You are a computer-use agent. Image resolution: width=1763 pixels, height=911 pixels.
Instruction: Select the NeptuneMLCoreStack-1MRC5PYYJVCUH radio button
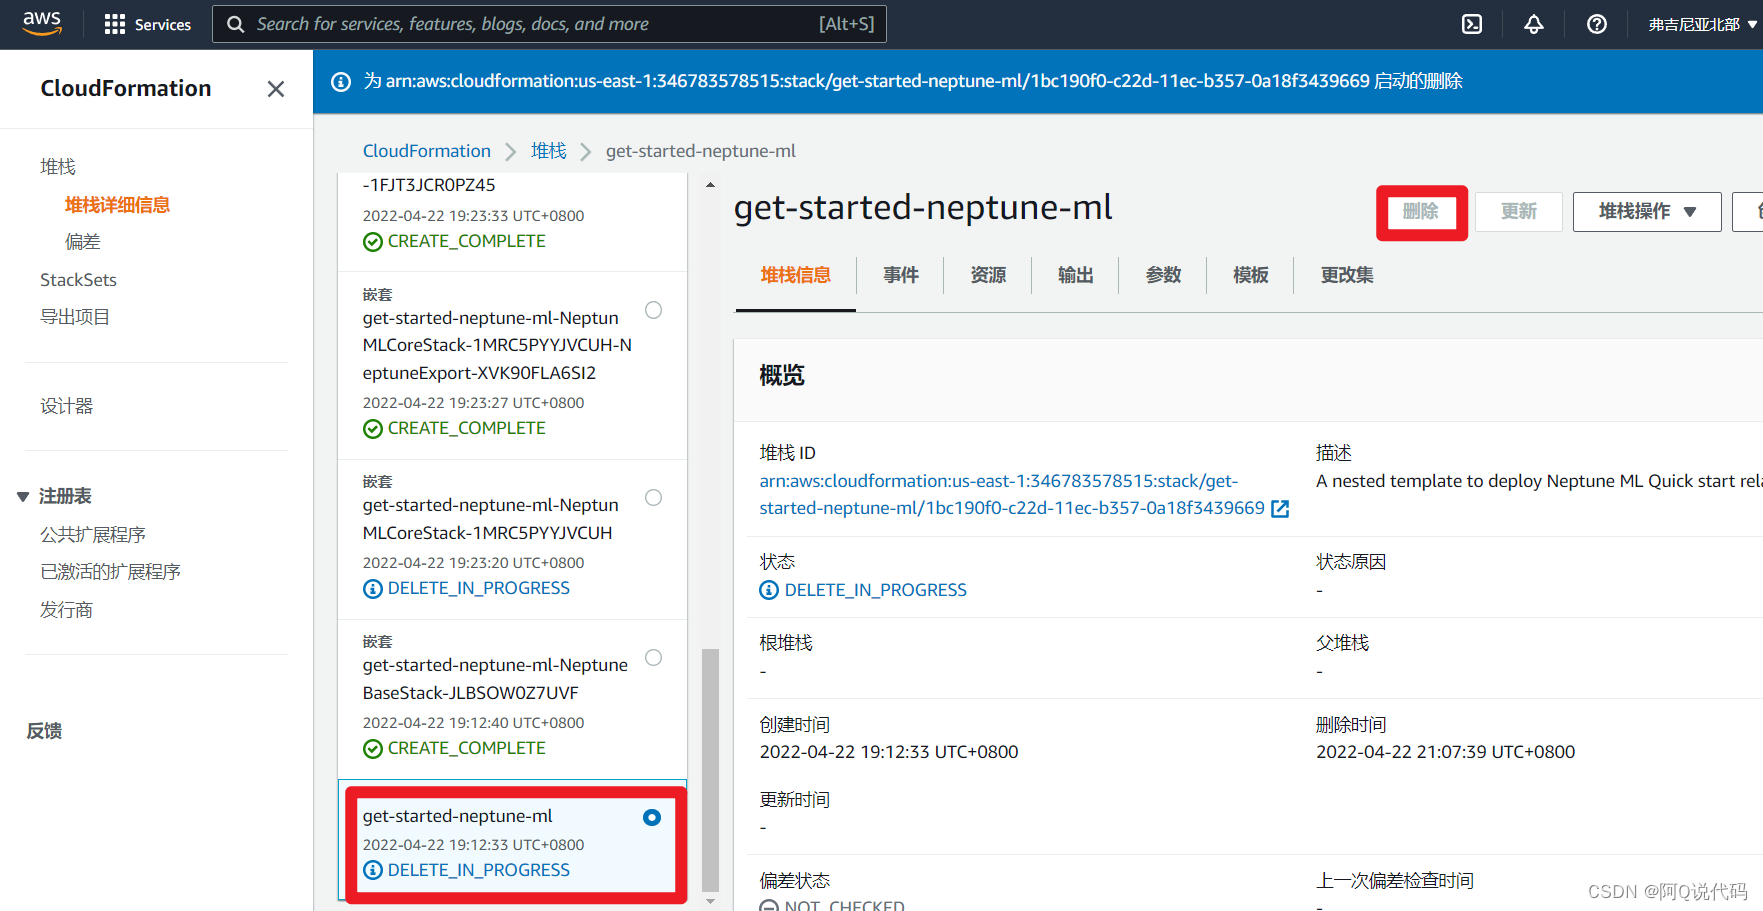(x=653, y=497)
